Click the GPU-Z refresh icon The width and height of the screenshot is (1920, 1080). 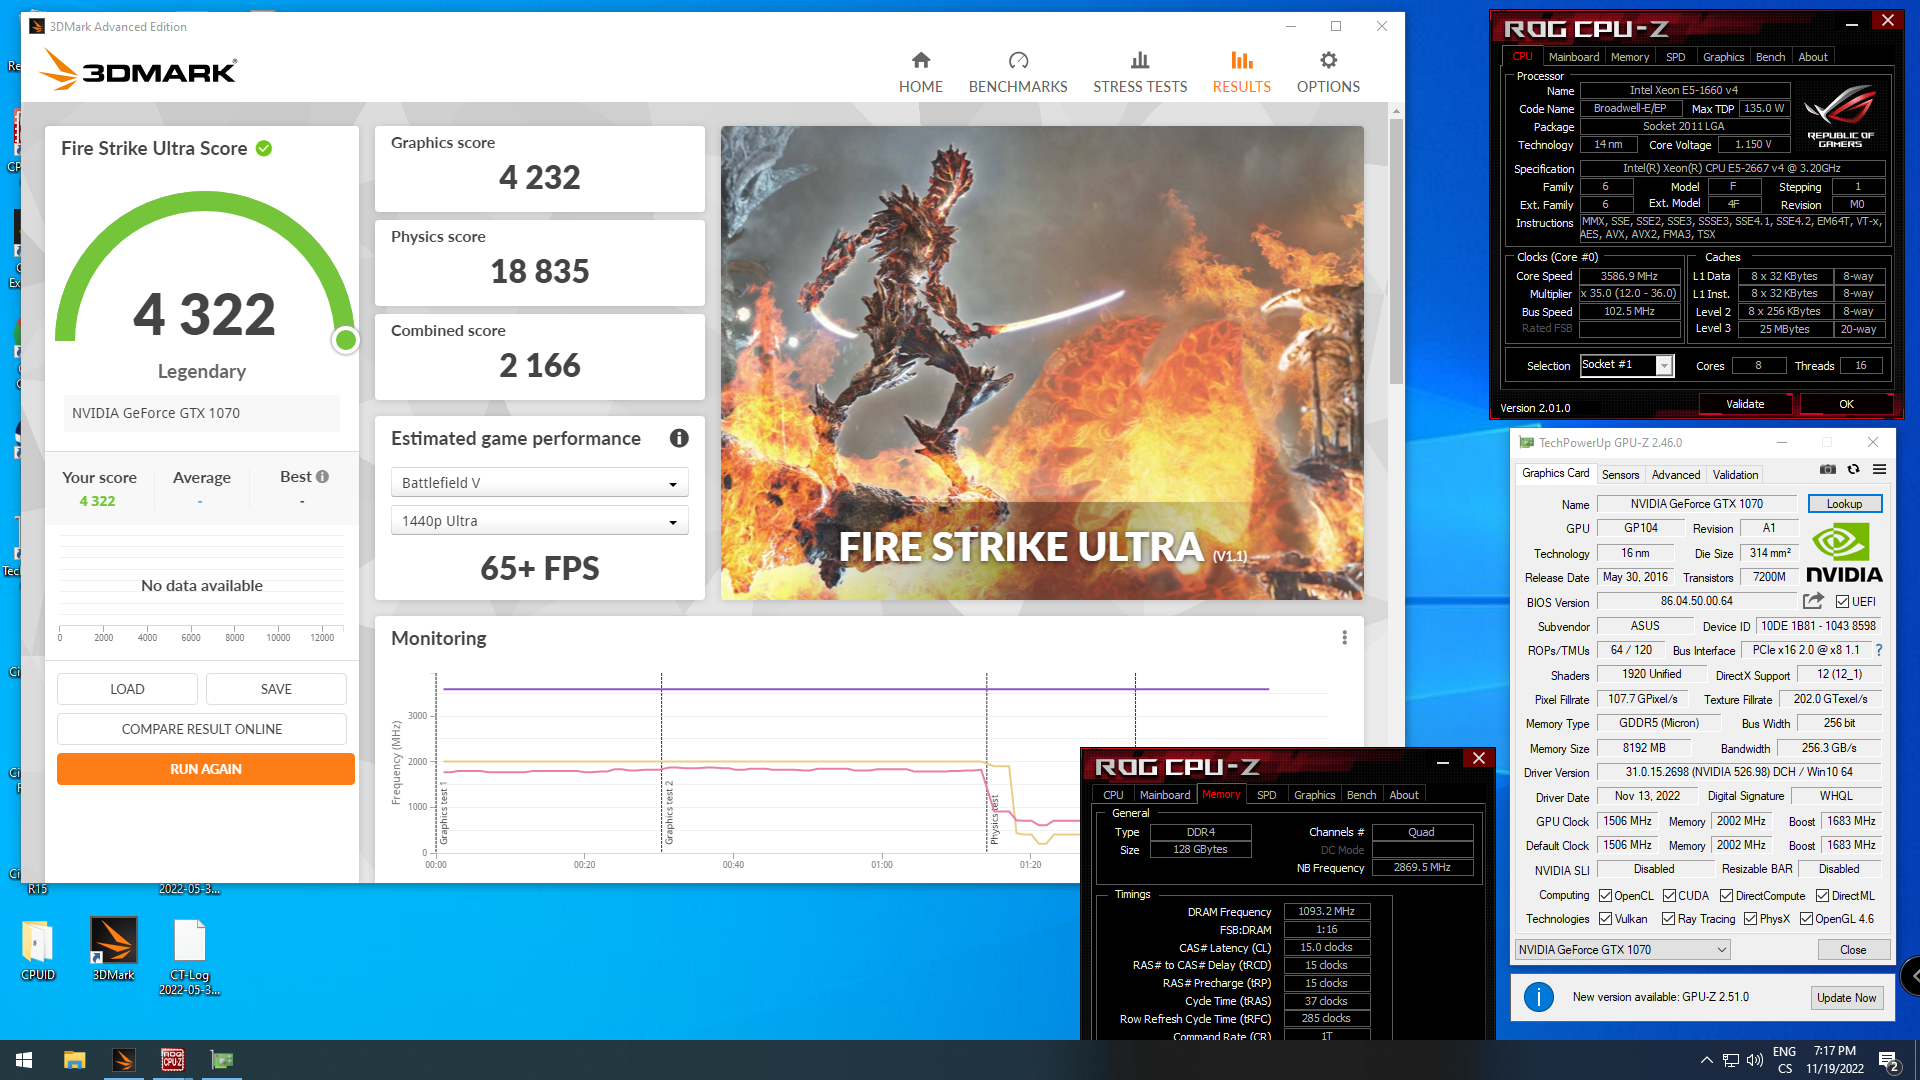pos(1853,469)
